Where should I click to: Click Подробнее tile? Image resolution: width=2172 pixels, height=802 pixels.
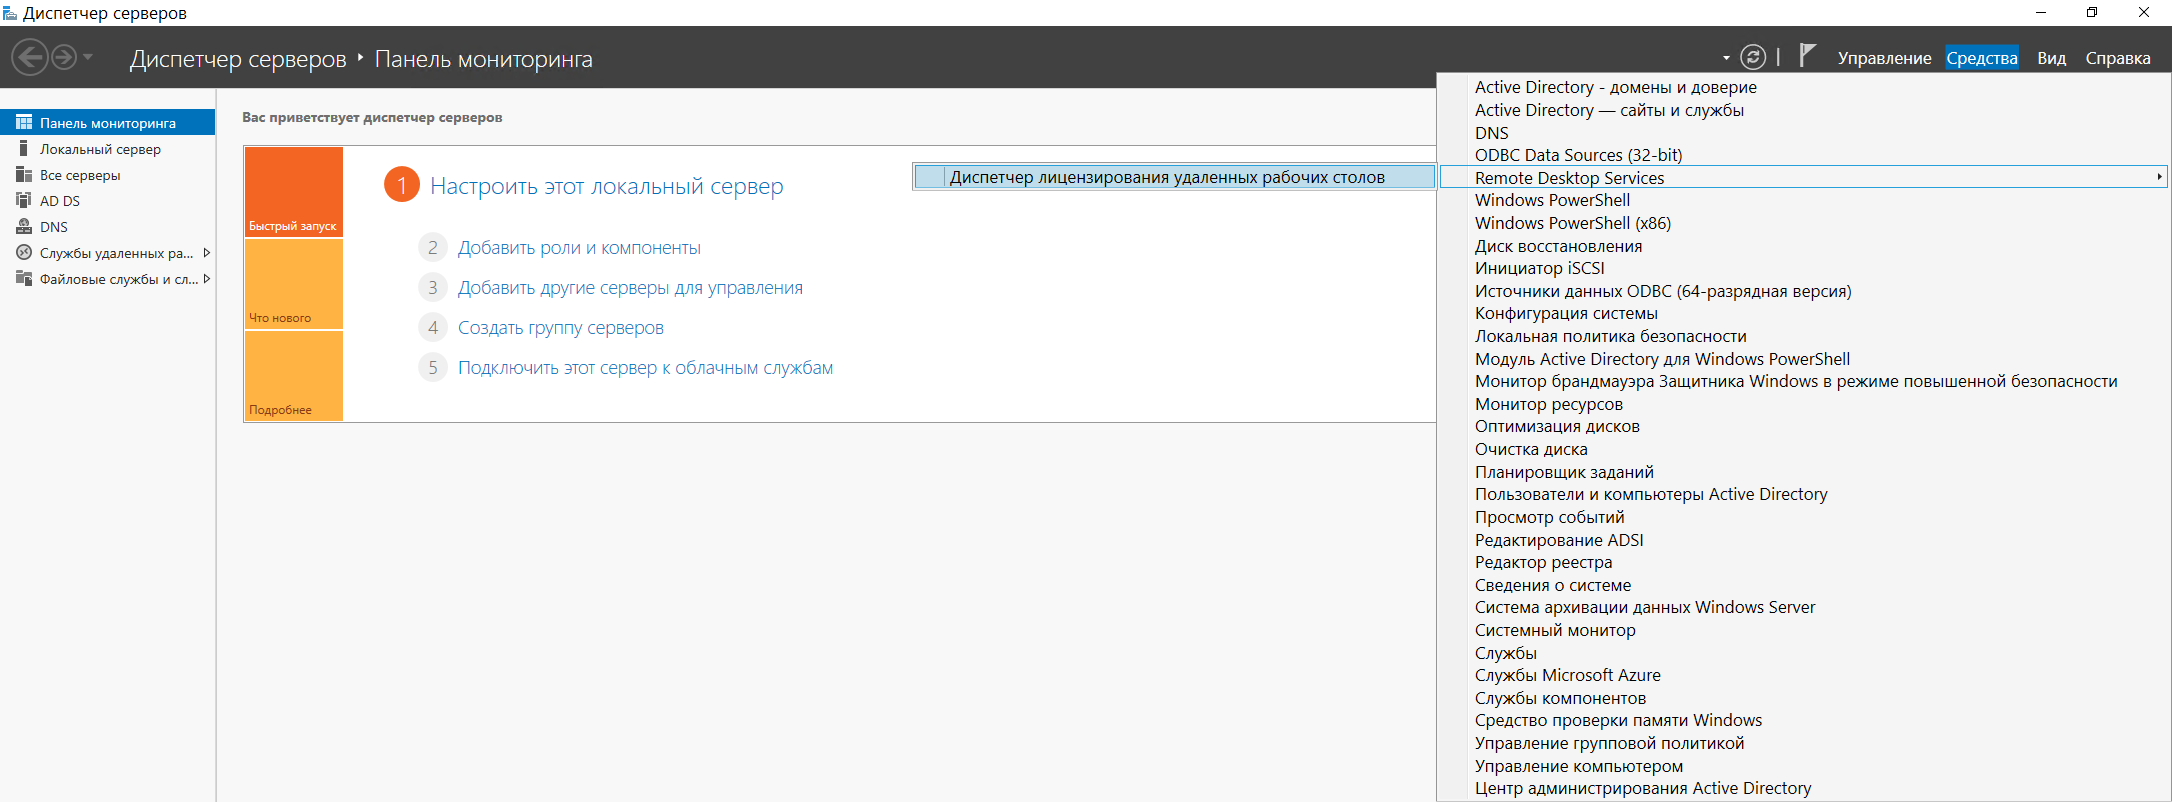(x=294, y=376)
